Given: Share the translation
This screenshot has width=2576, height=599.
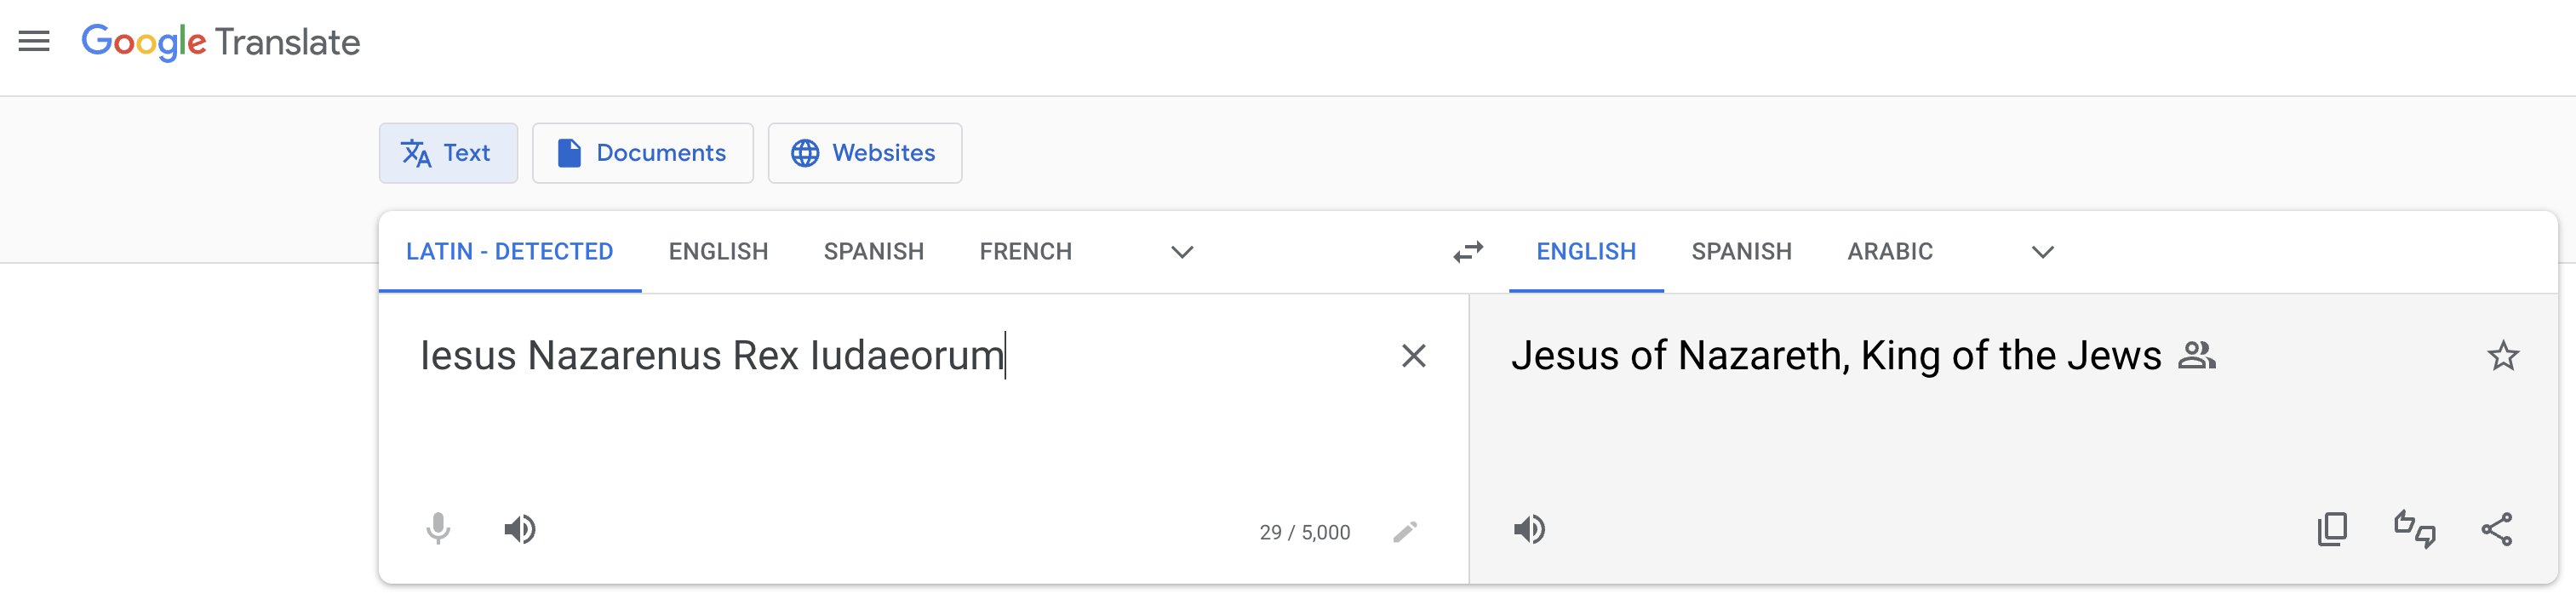Looking at the screenshot, I should [2497, 529].
